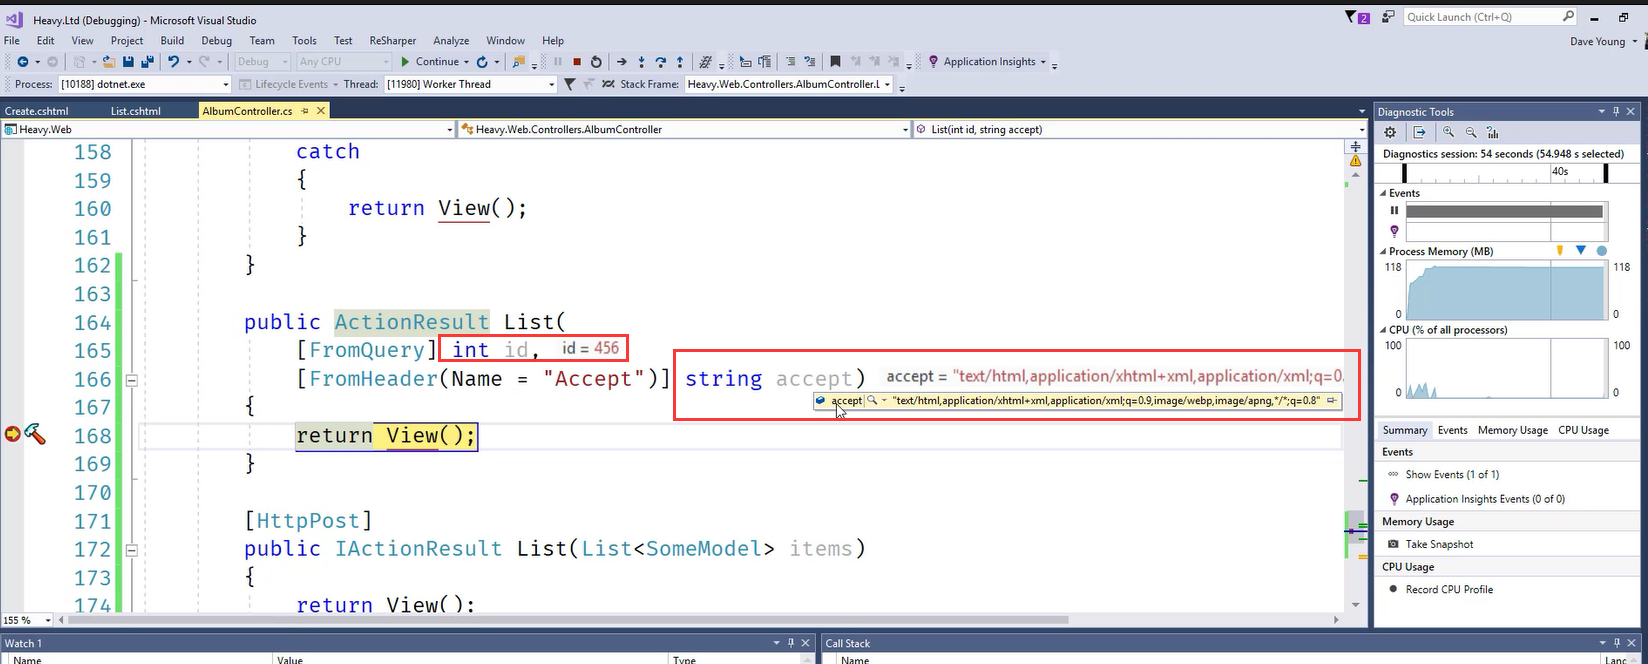Open Diagnostic Tools settings gear
Image resolution: width=1648 pixels, height=664 pixels.
click(x=1390, y=132)
